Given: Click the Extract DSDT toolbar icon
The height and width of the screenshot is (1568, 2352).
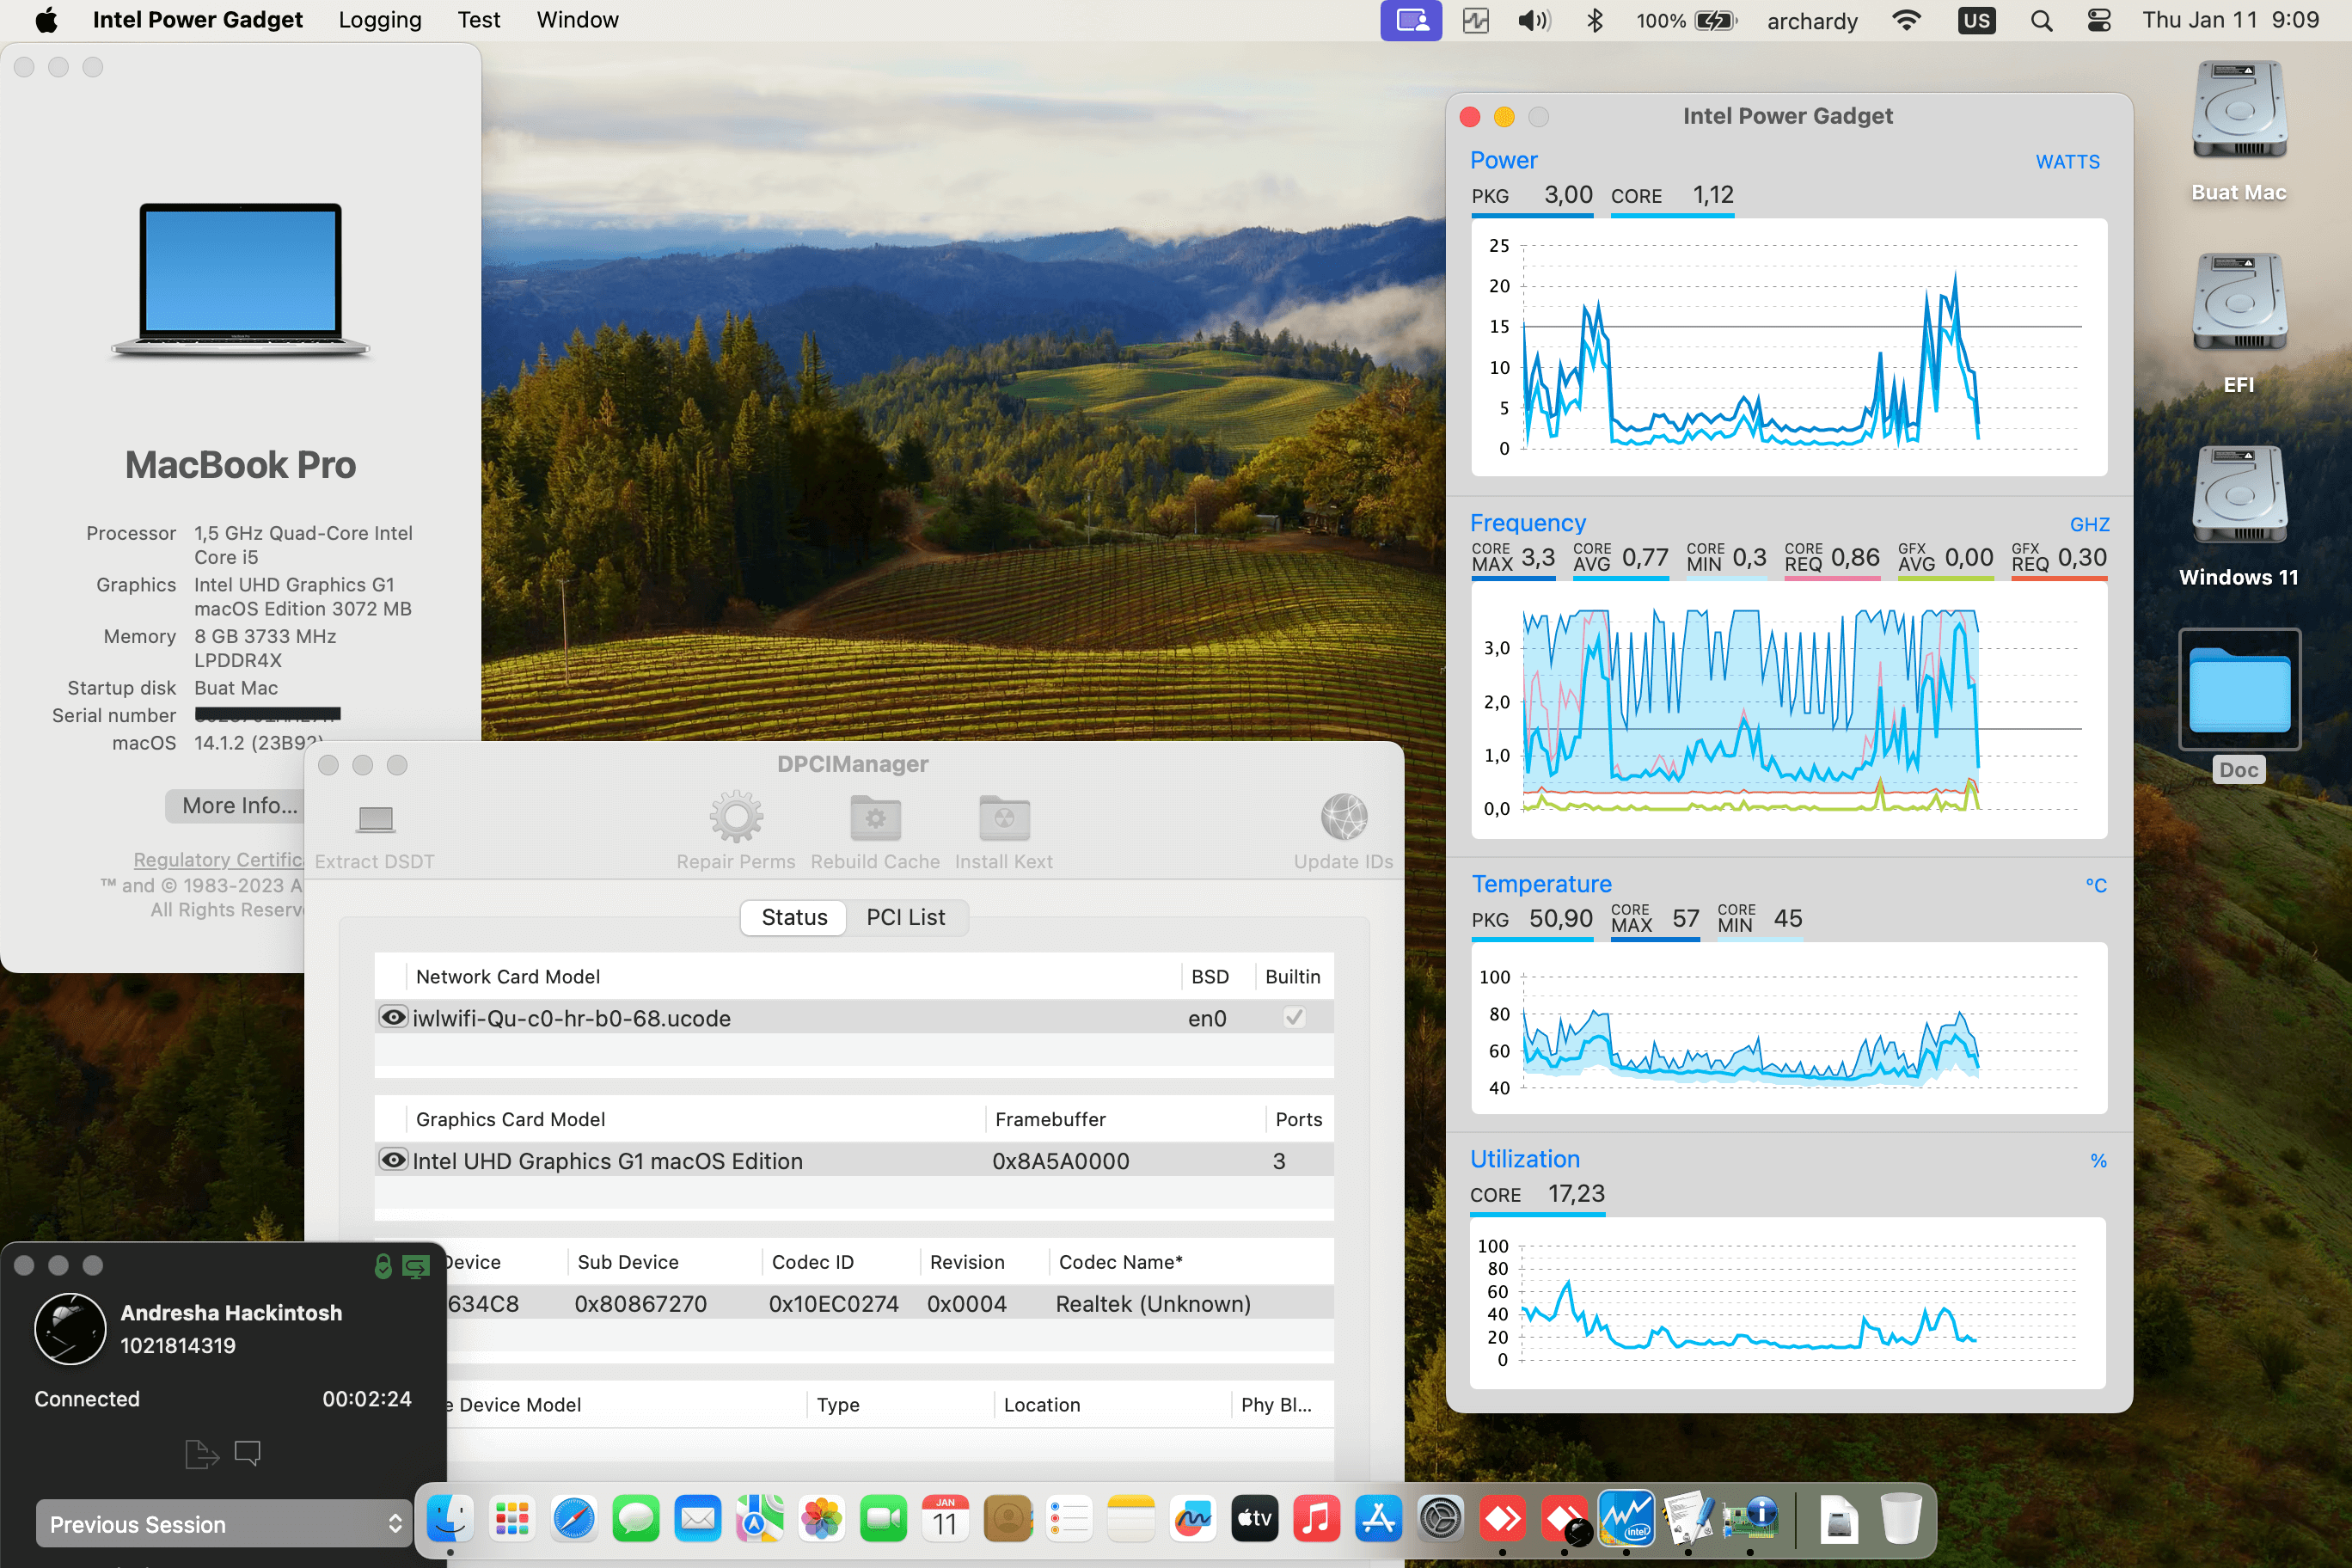Looking at the screenshot, I should pos(375,819).
